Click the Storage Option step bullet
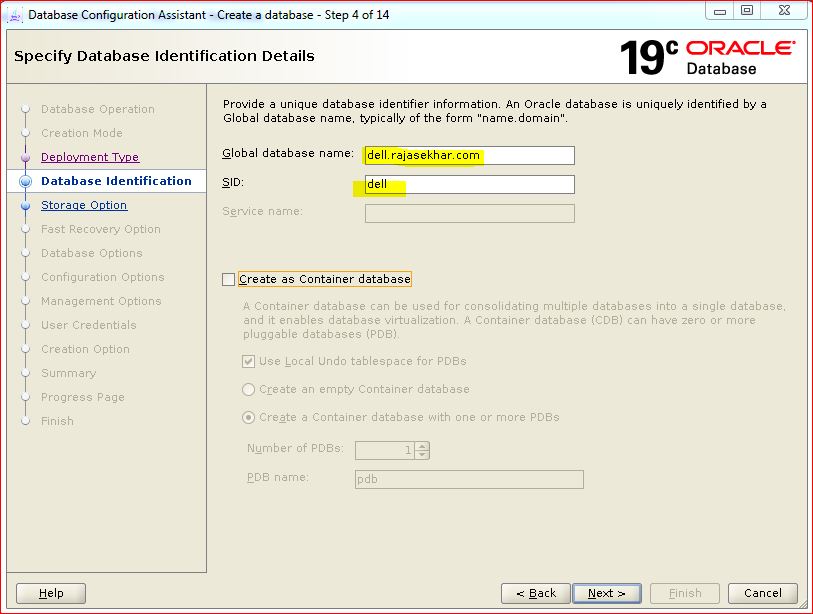The width and height of the screenshot is (813, 614). (26, 206)
